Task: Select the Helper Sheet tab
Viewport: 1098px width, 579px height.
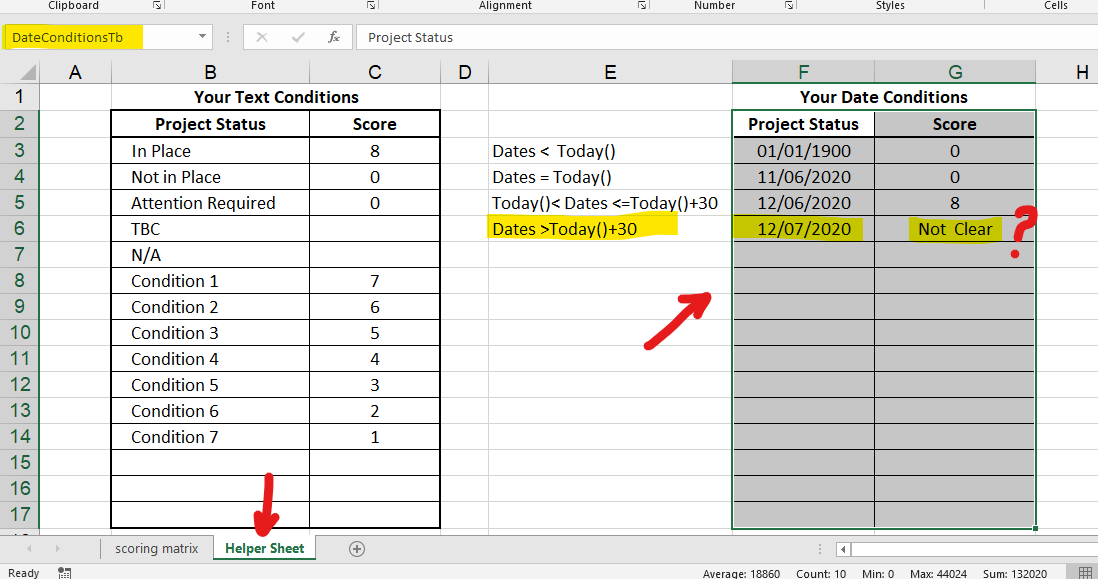Action: (265, 549)
